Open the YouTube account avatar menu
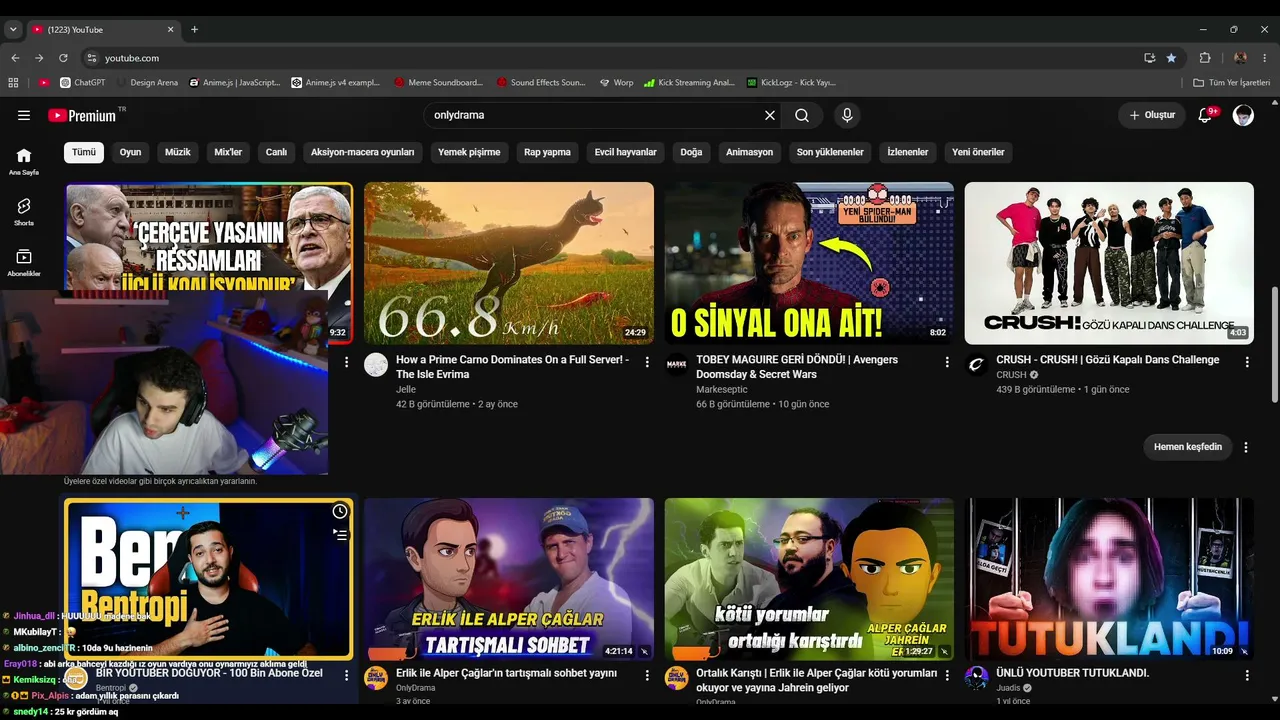The width and height of the screenshot is (1280, 720). click(1243, 115)
